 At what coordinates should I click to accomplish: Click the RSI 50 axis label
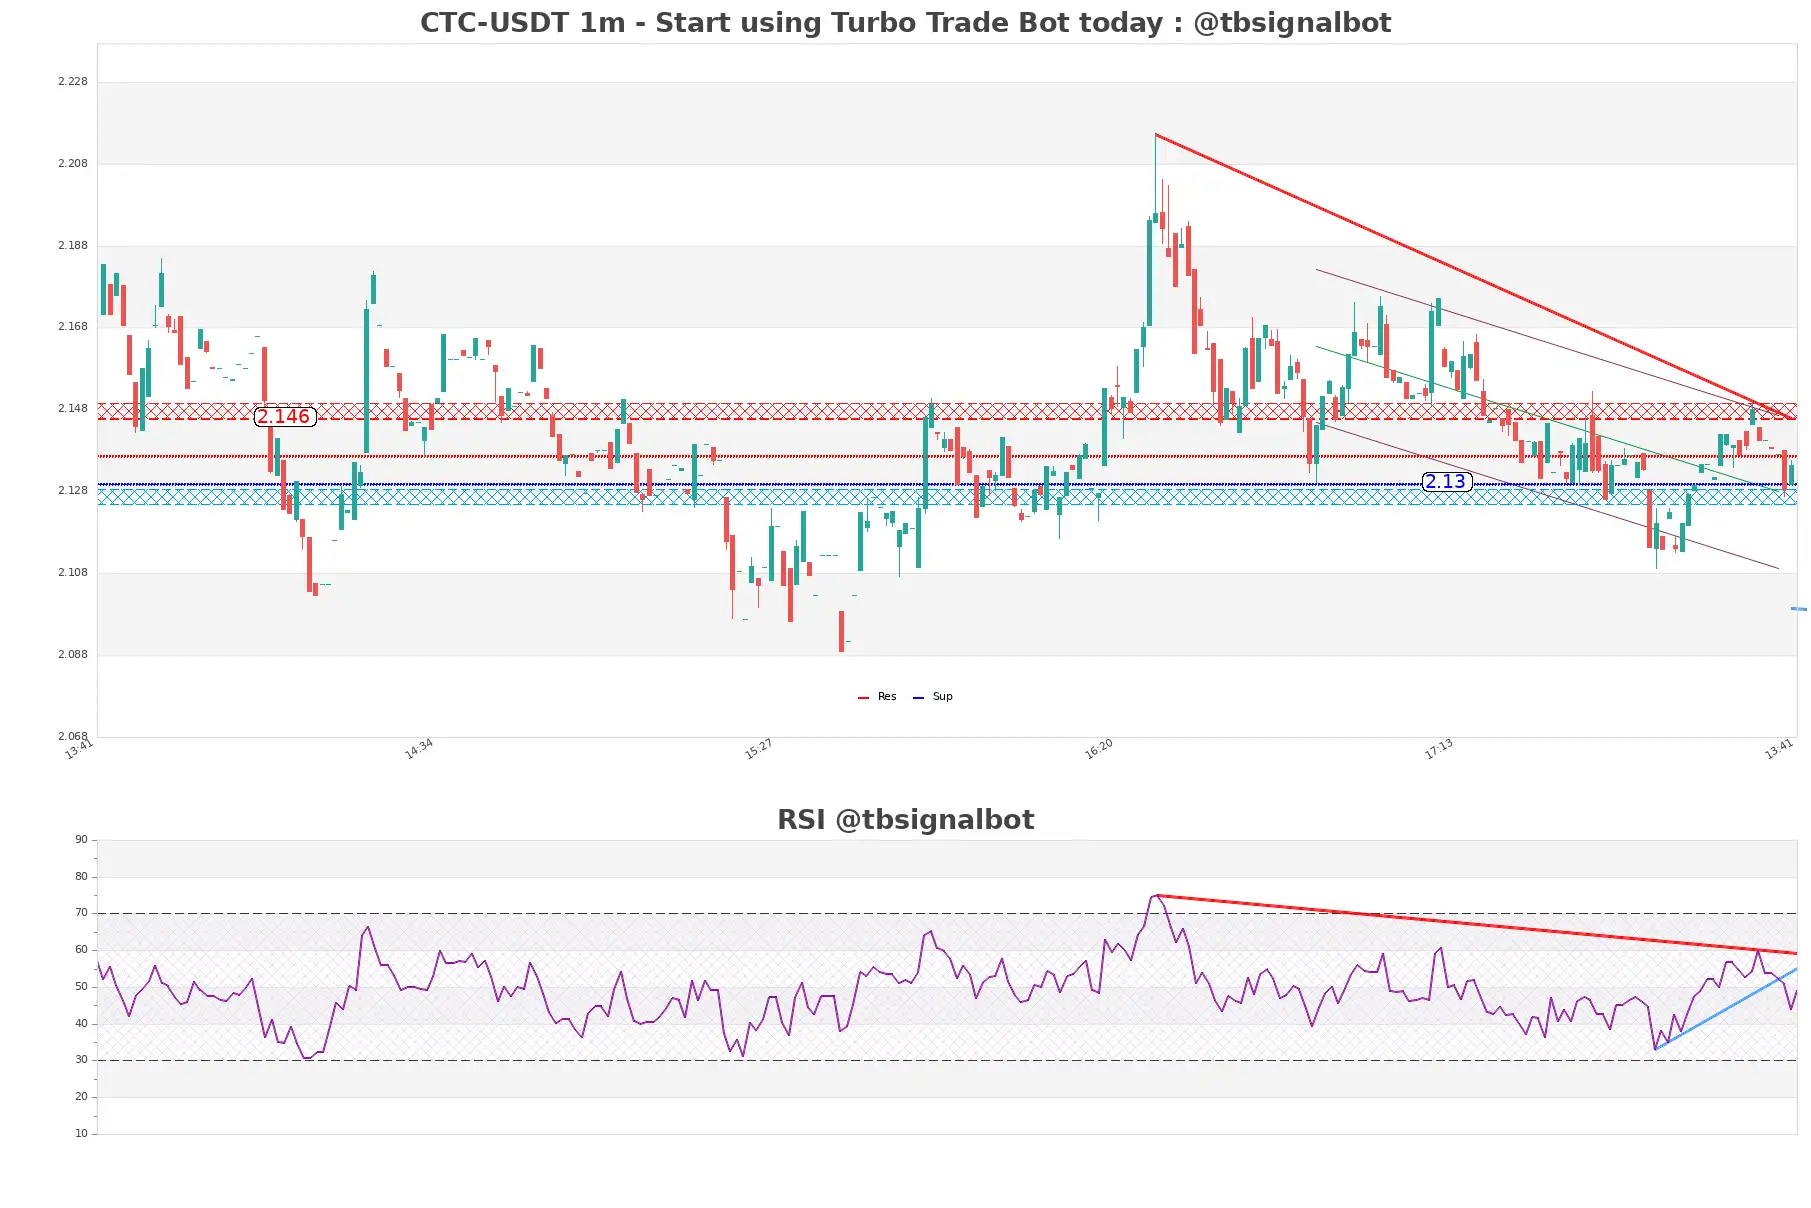(x=82, y=987)
